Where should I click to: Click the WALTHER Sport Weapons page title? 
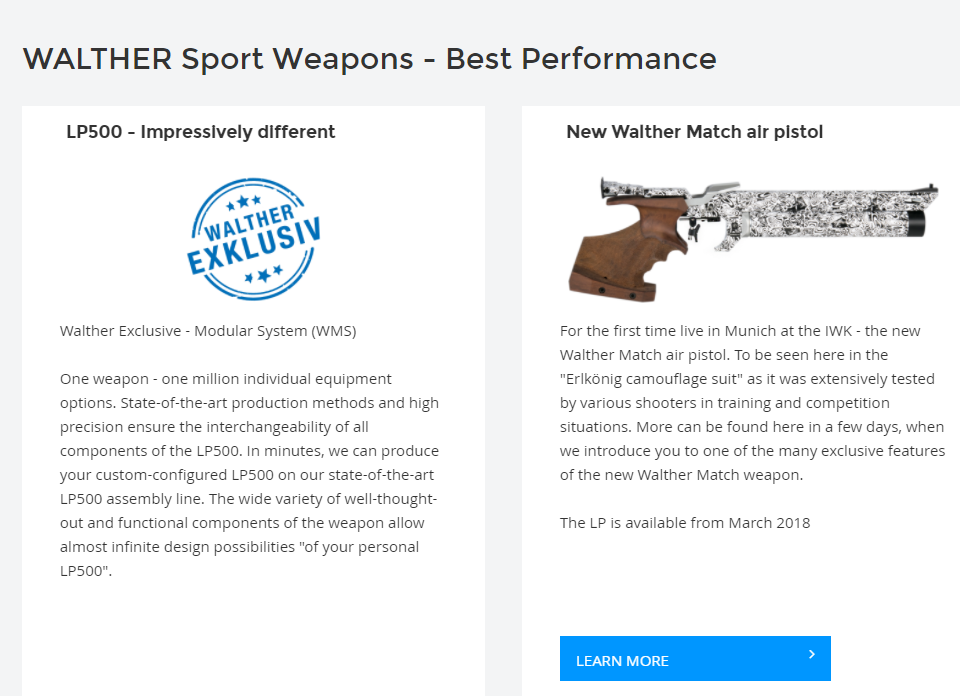click(370, 59)
